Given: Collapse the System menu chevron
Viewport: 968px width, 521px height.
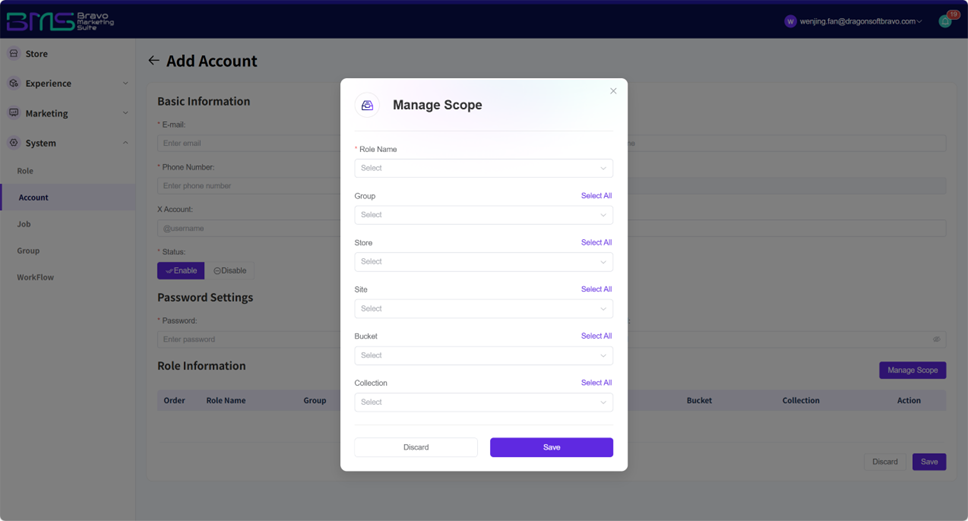Looking at the screenshot, I should [125, 143].
